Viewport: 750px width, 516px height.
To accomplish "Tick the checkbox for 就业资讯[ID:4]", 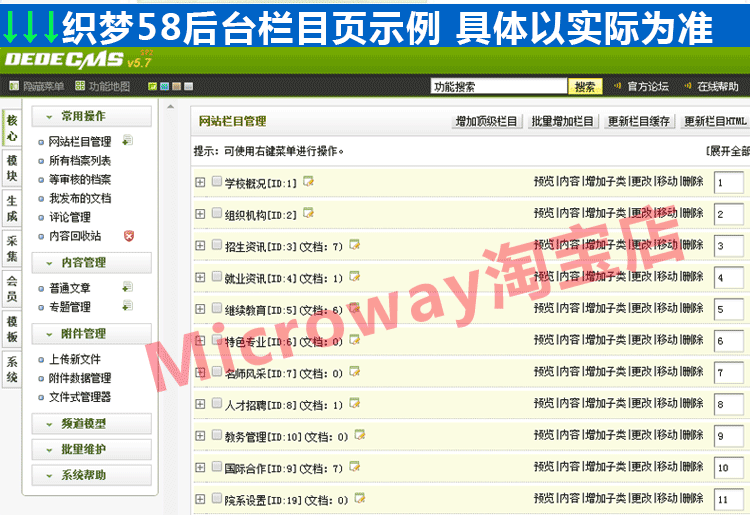I will click(217, 276).
